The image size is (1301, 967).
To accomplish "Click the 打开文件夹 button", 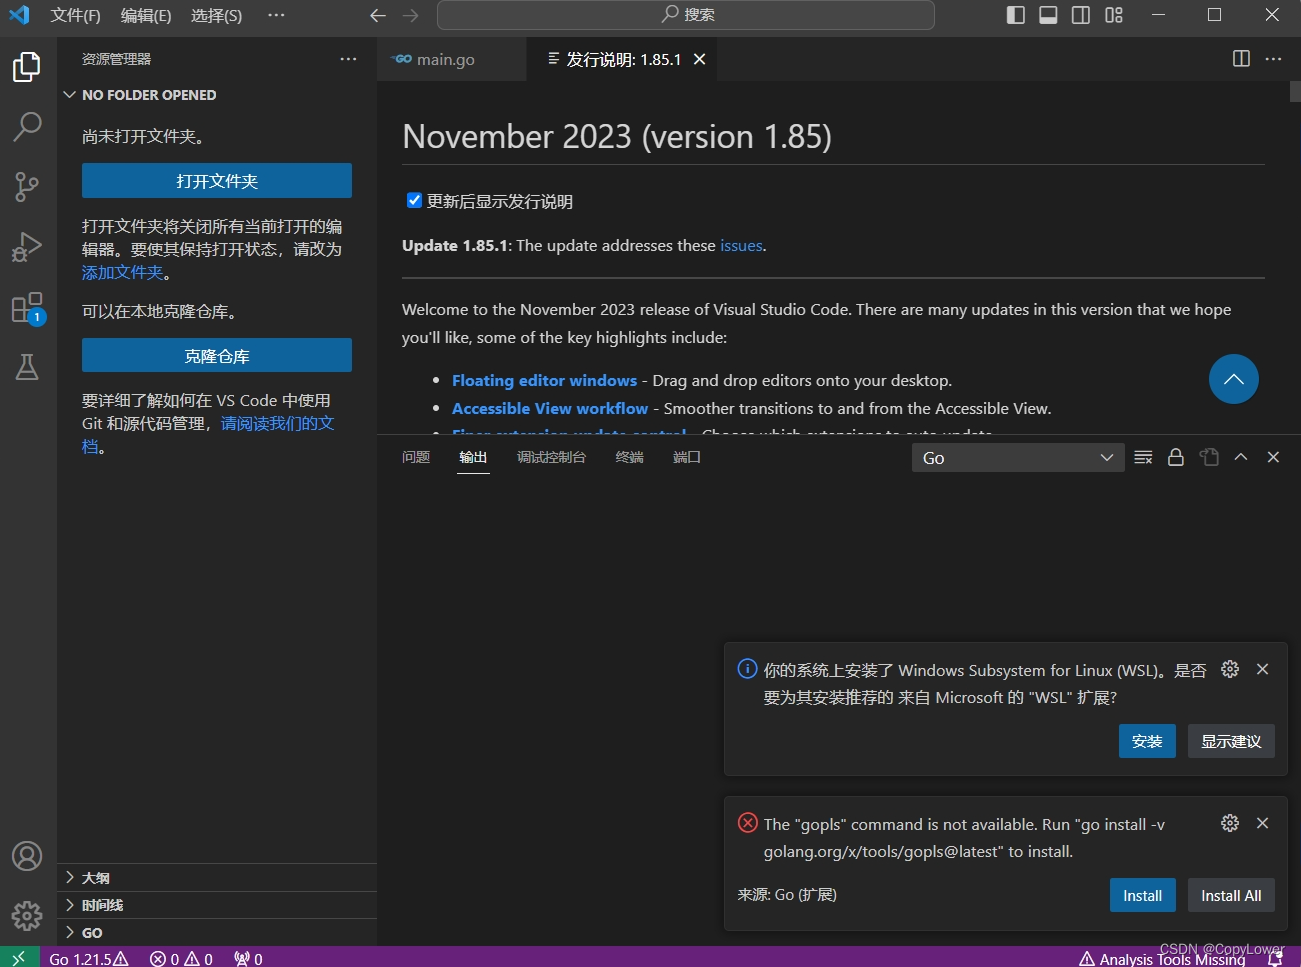I will pos(217,181).
